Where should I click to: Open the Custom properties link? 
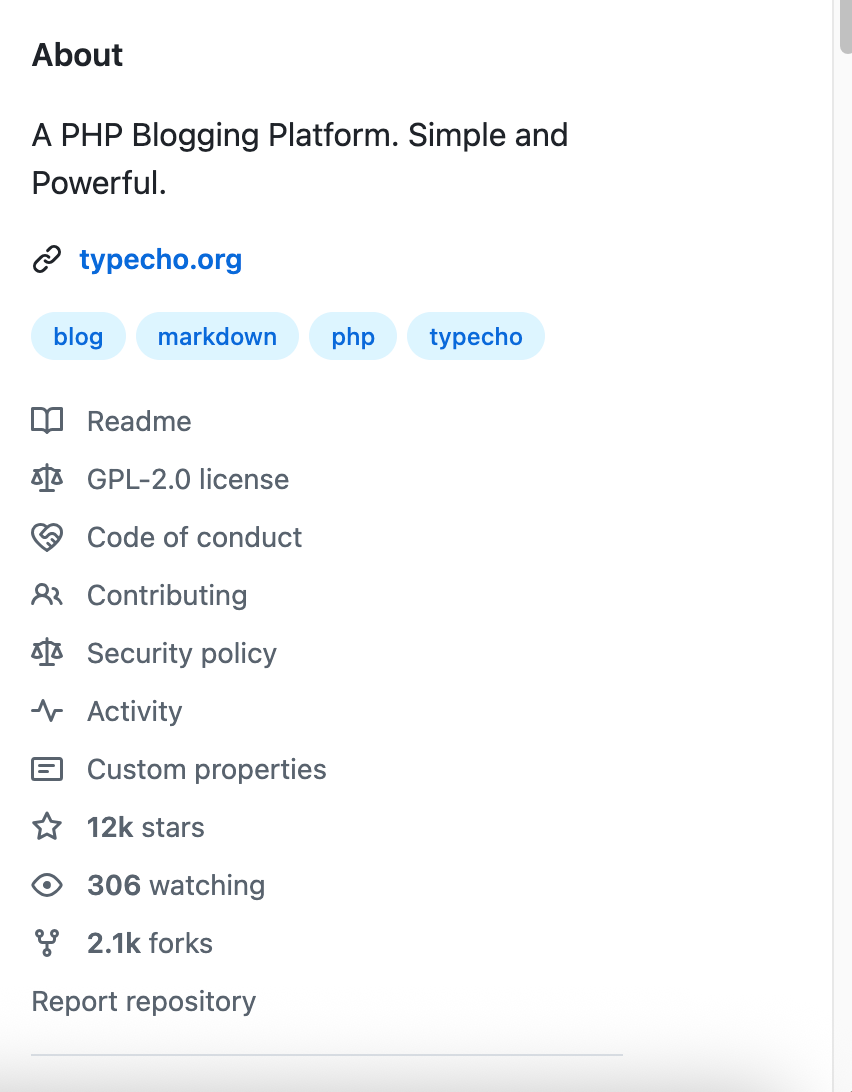tap(206, 769)
